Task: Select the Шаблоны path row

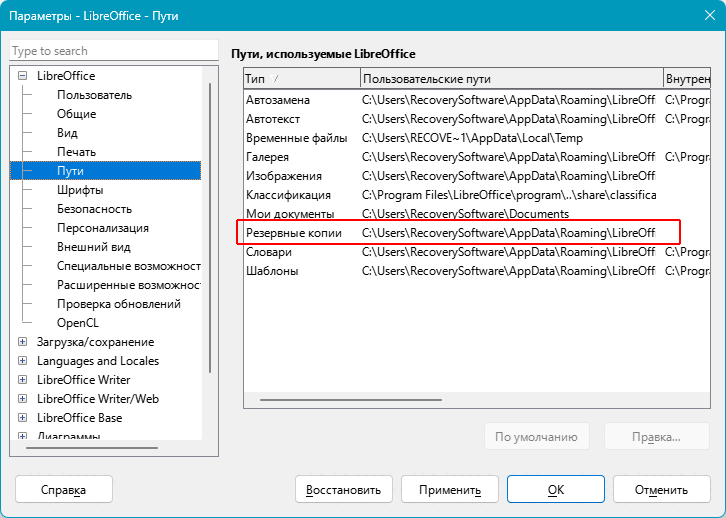Action: (477, 271)
